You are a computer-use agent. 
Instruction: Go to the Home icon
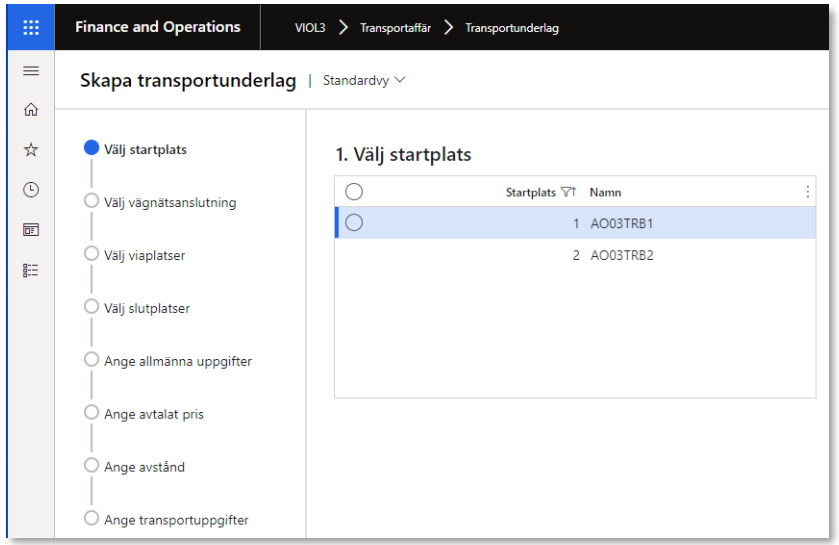tap(31, 110)
